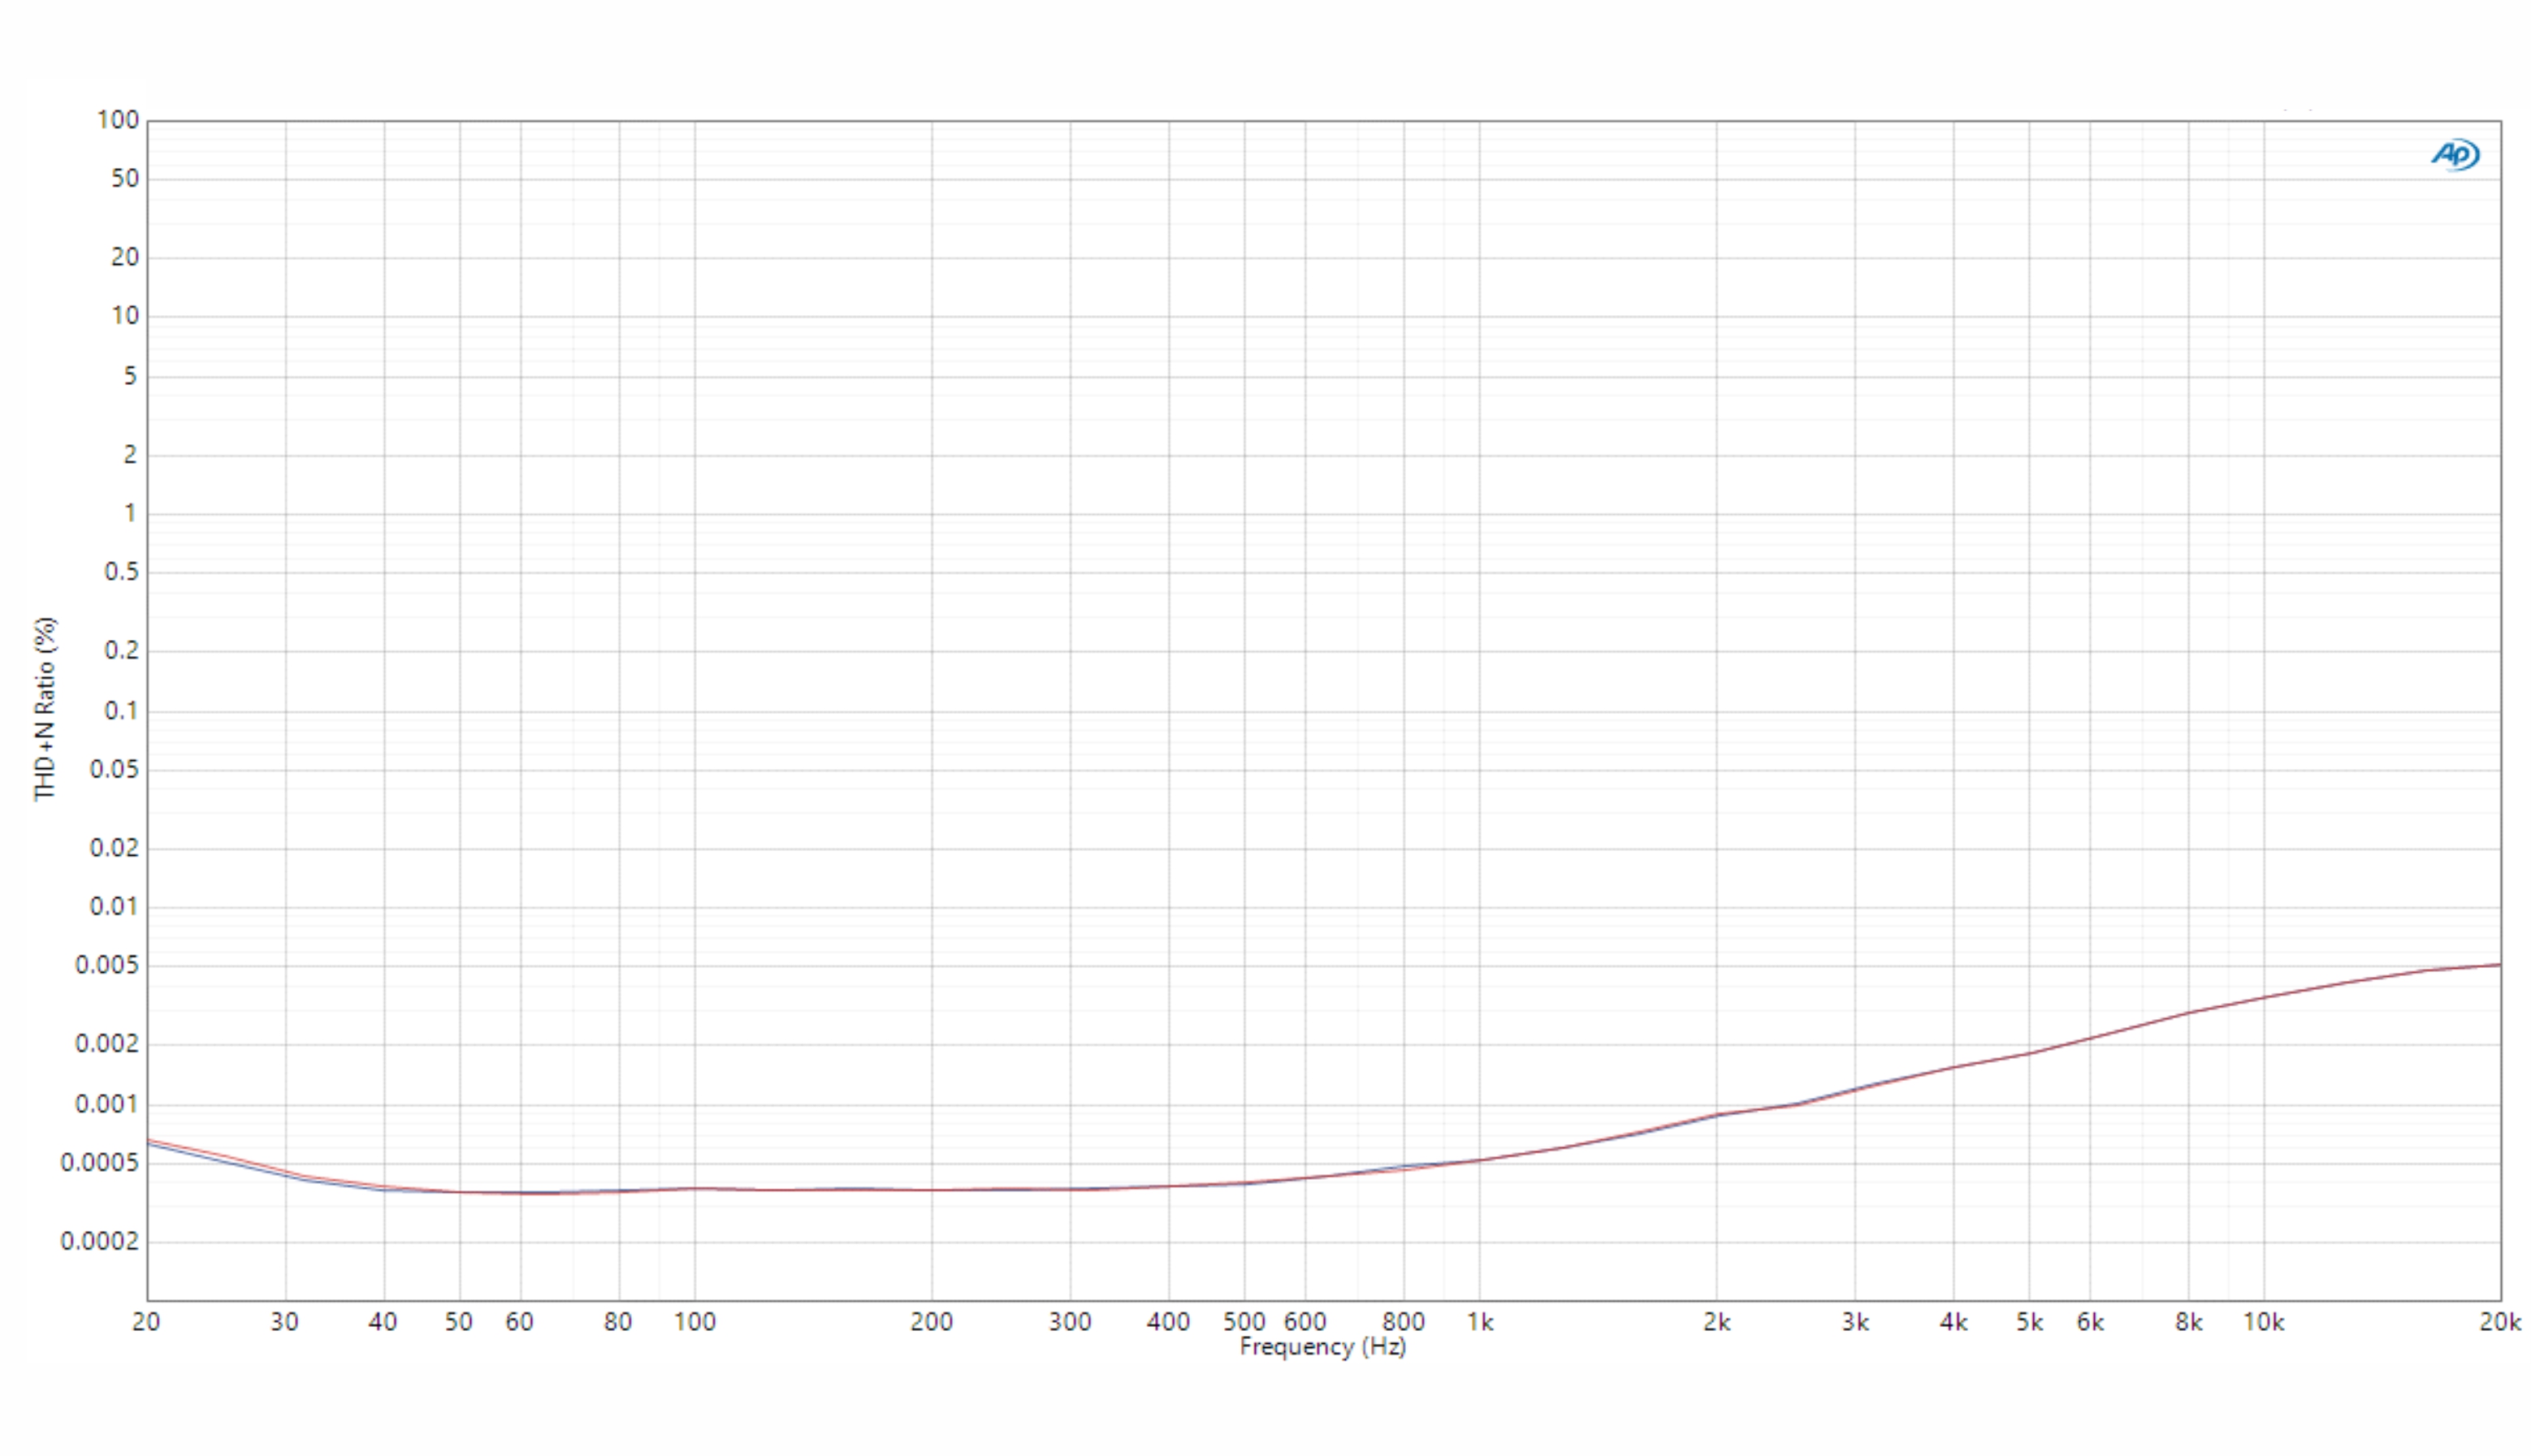Screen dimensions: 2531x1456
Task: Select the '0.05' vertical axis value
Action: (115, 770)
